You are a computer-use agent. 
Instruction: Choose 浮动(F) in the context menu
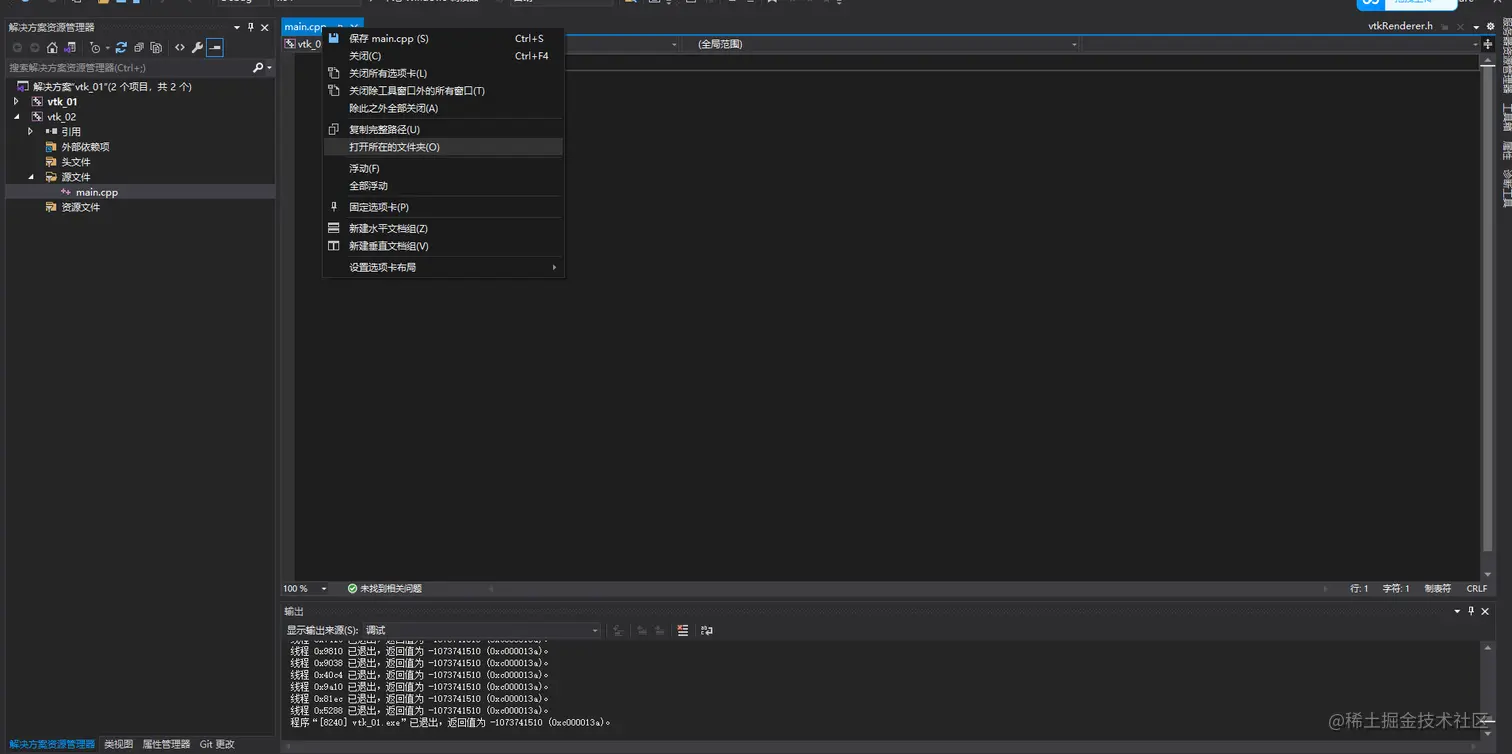point(443,168)
